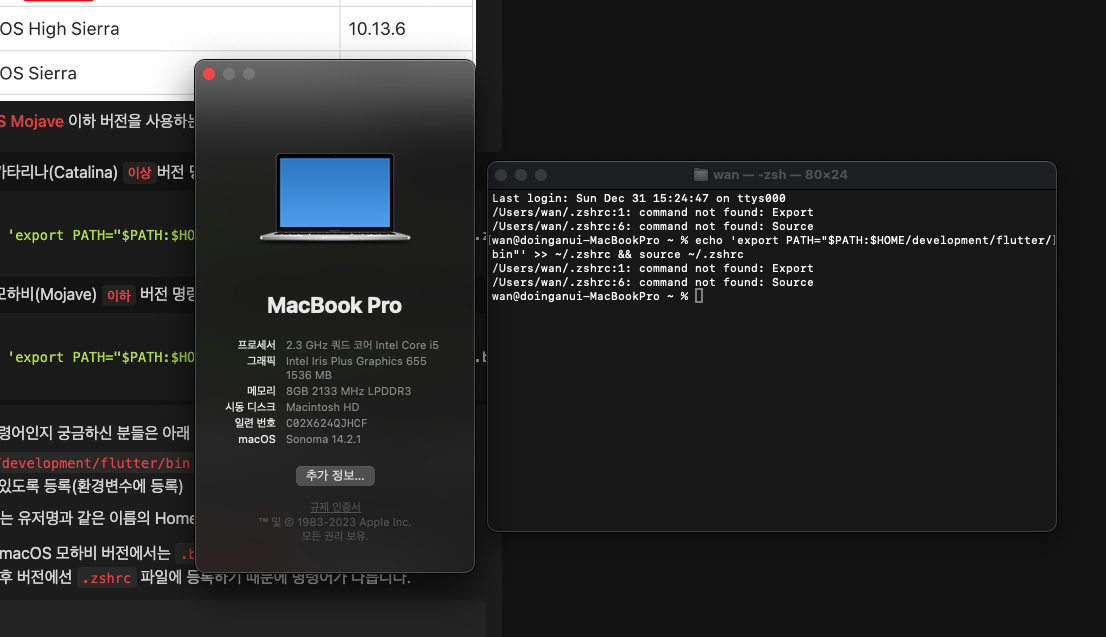Click first zshrc:1 Export error line in Terminal
Image resolution: width=1106 pixels, height=637 pixels.
(652, 212)
